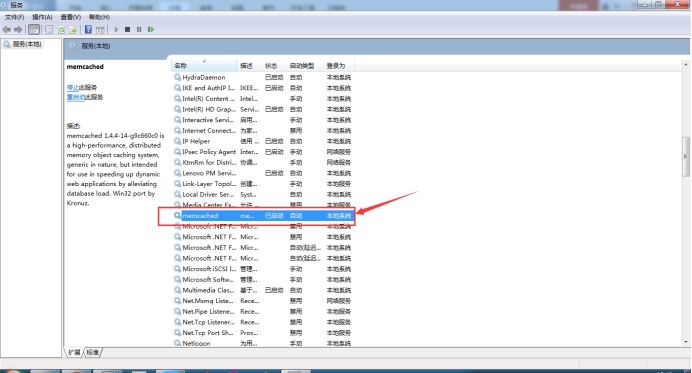Viewport: 692px width, 373px height.
Task: Click the blue Help question-mark icon
Action: [88, 30]
